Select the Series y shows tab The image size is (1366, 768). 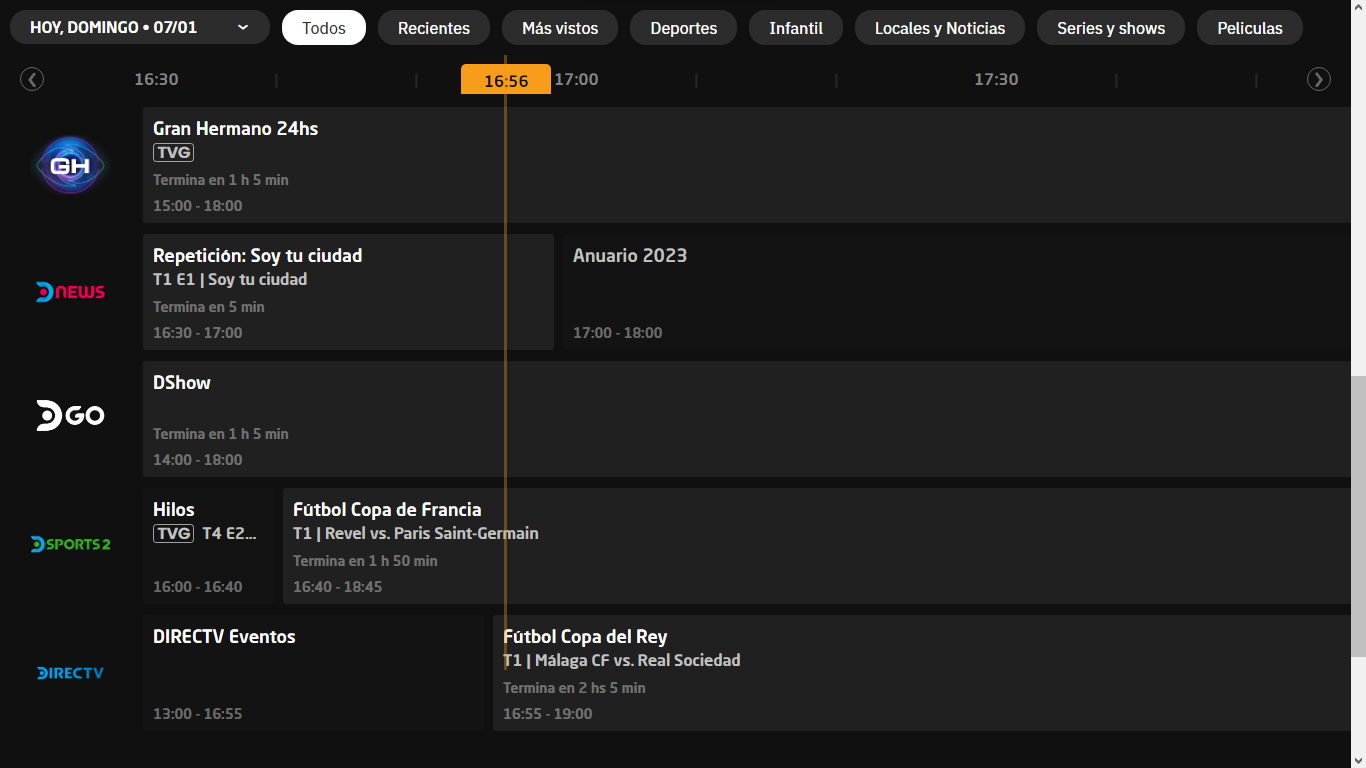(1111, 28)
